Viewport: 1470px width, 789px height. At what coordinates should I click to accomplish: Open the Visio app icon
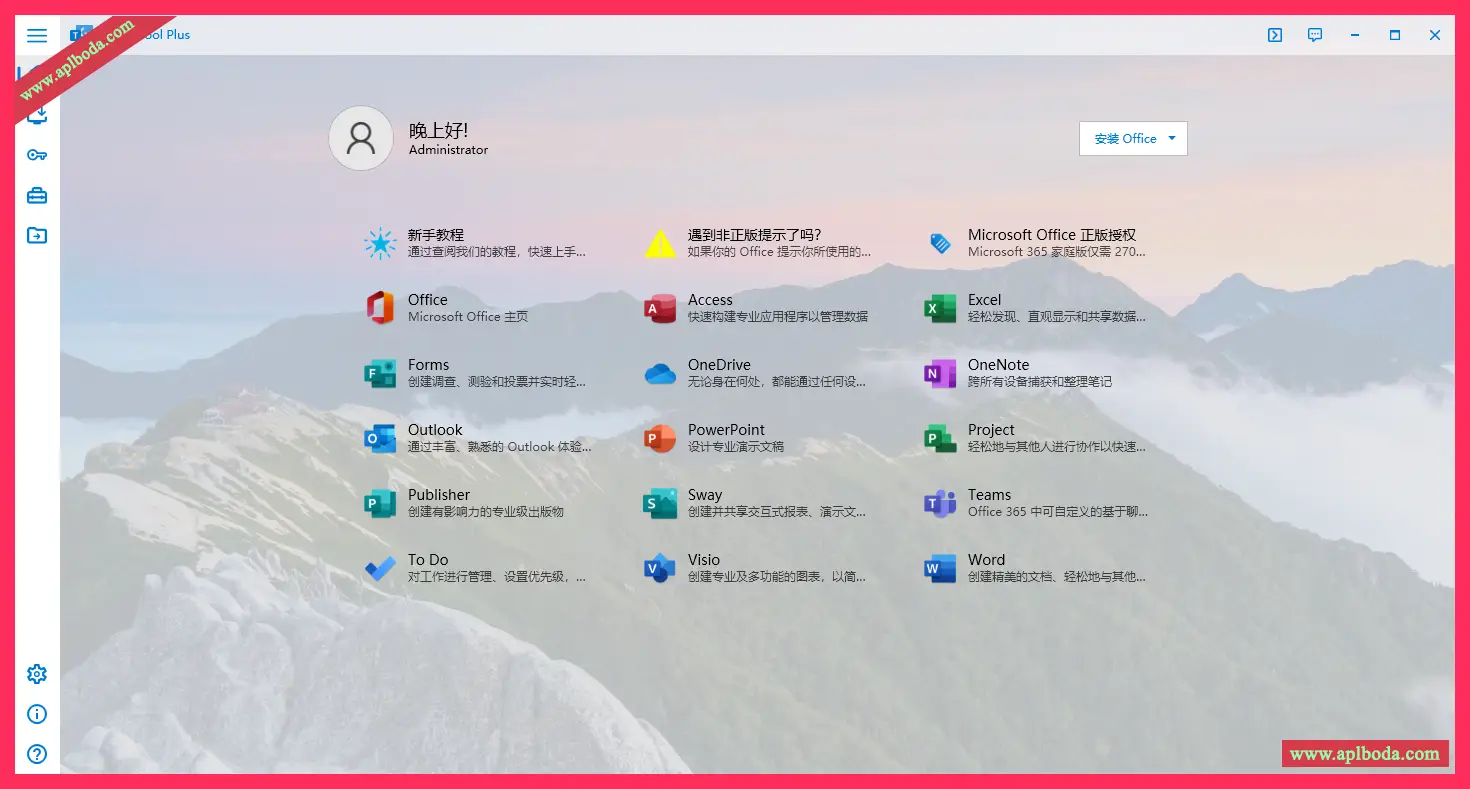coord(660,568)
